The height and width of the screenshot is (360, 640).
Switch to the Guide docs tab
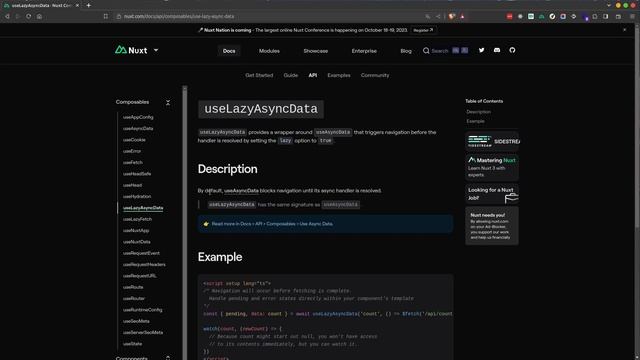tap(291, 76)
